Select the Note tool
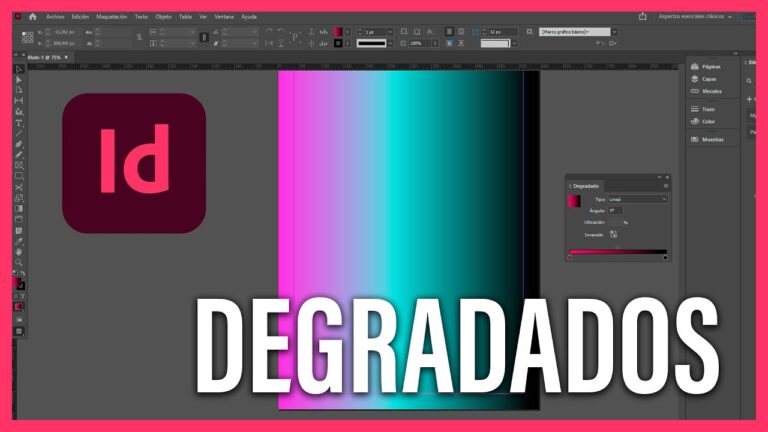The width and height of the screenshot is (768, 432). (19, 230)
